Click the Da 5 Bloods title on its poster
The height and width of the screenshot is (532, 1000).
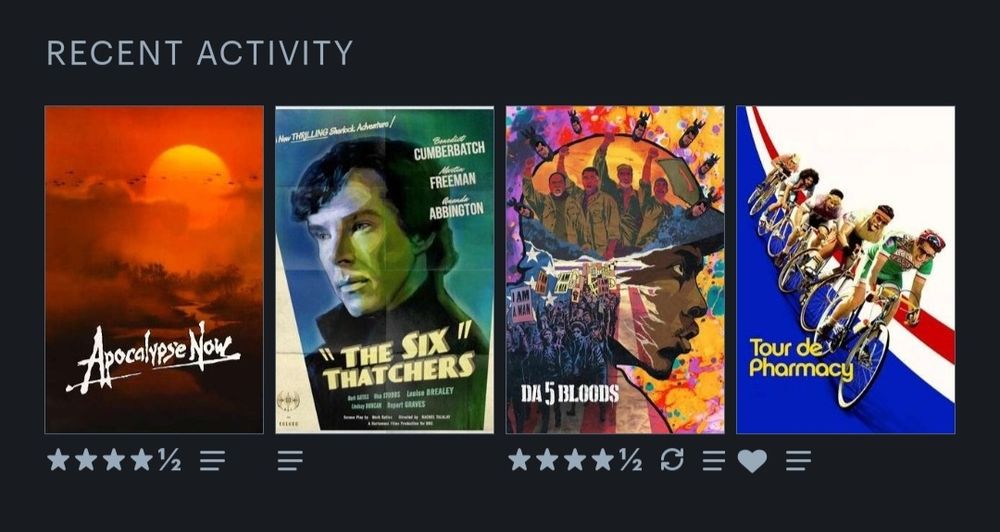coord(570,394)
